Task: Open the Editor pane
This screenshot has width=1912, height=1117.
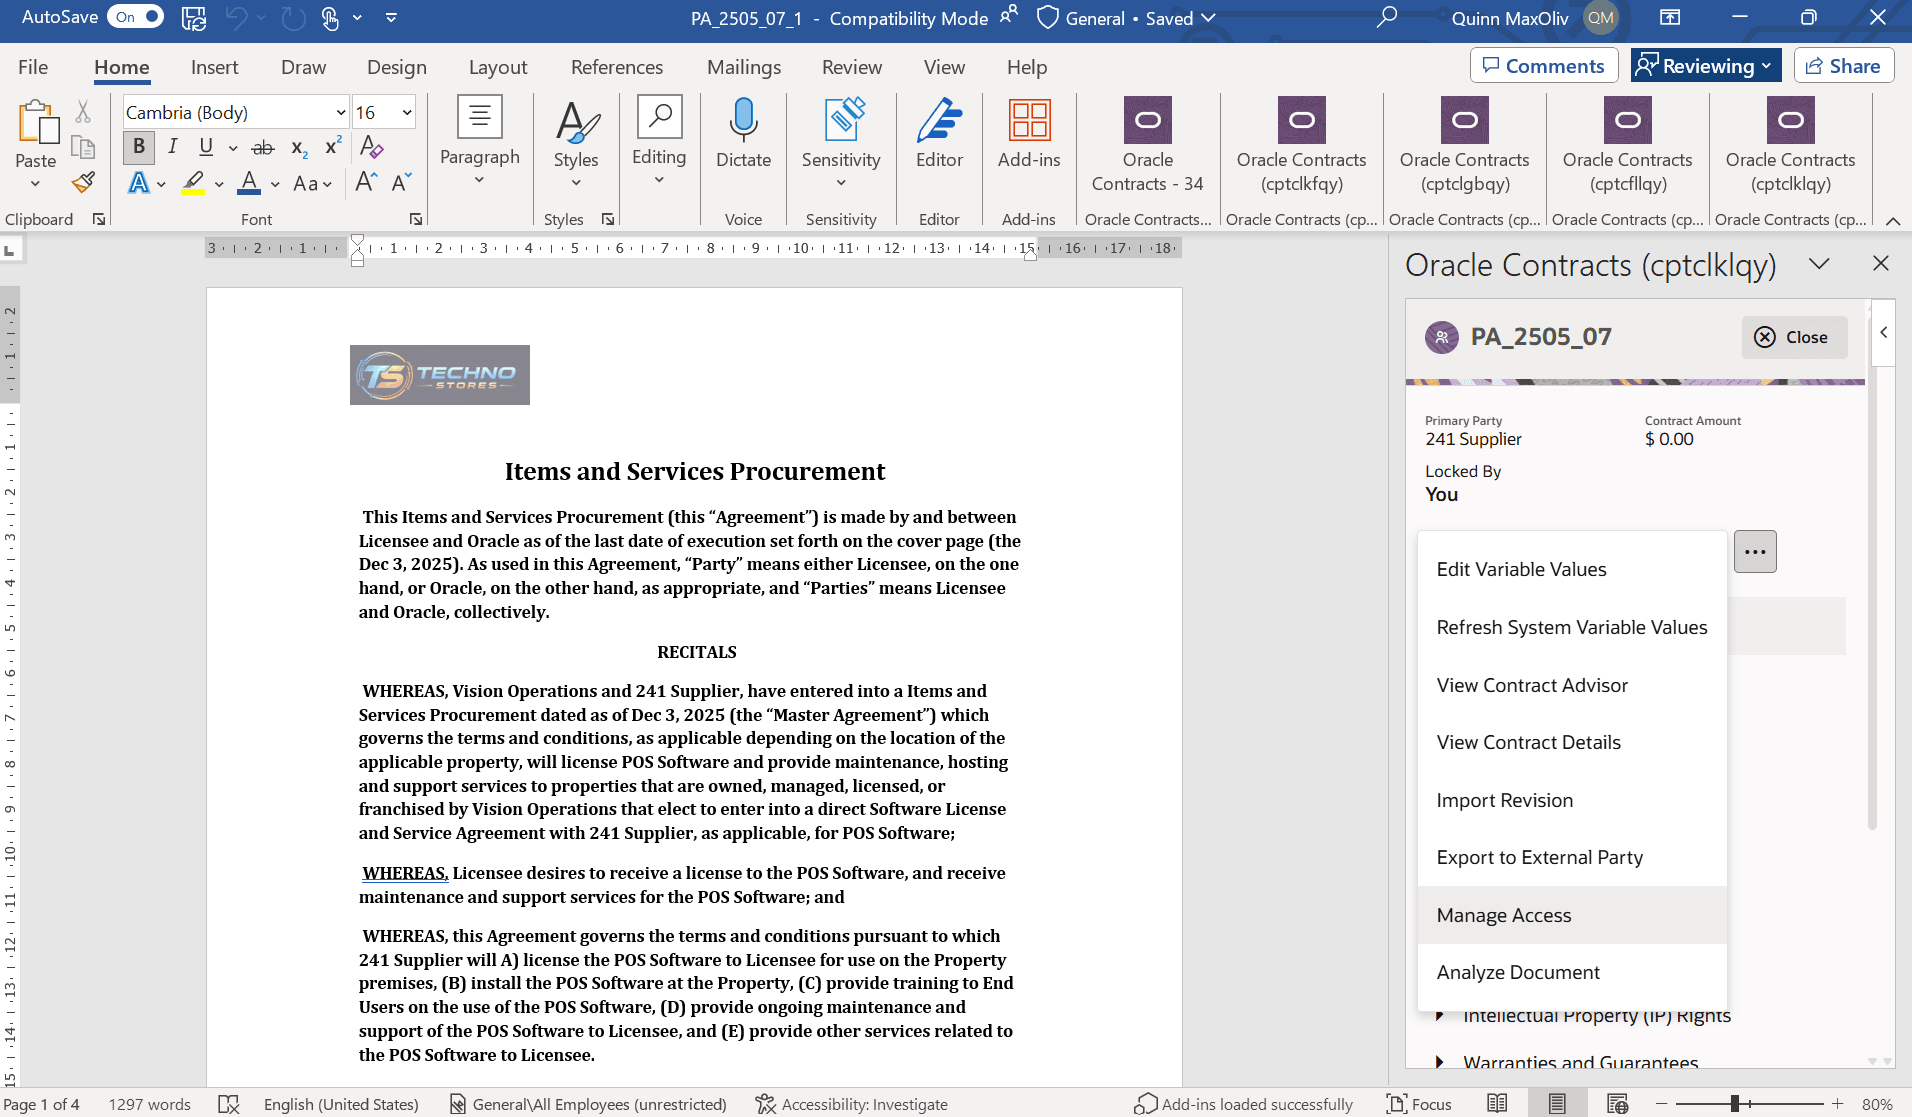Action: coord(939,134)
